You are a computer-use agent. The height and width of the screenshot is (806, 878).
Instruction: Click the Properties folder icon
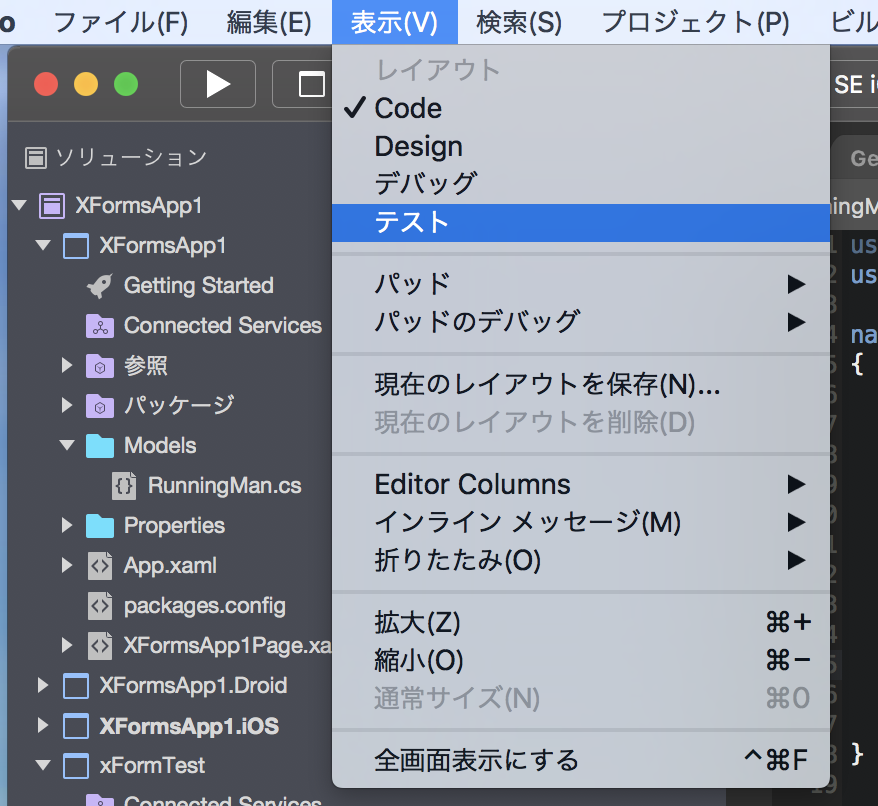pyautogui.click(x=100, y=526)
